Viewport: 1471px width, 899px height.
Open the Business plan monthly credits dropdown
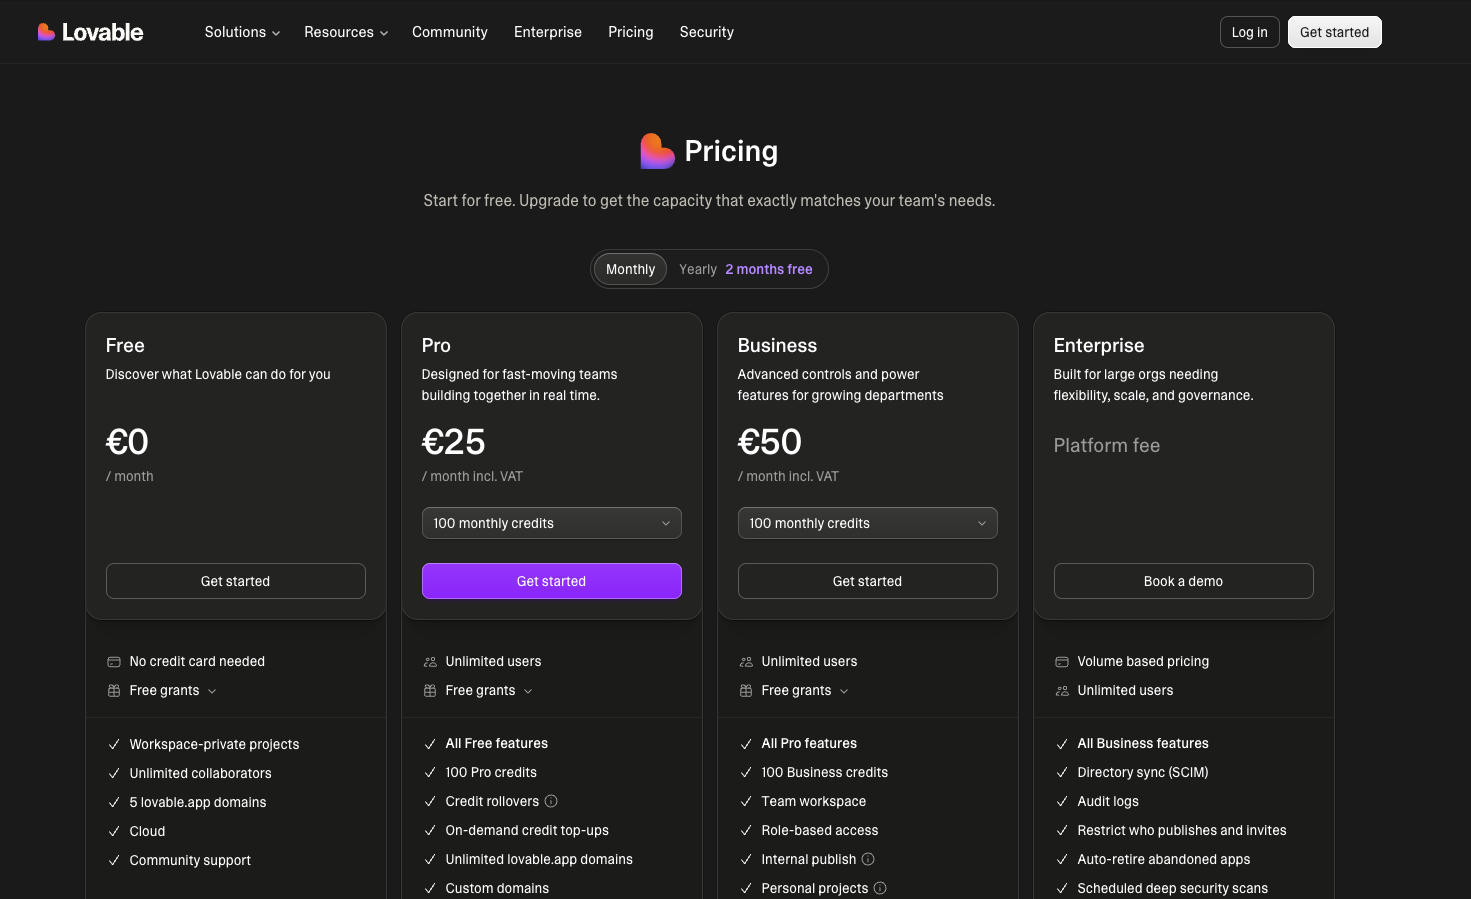(868, 523)
